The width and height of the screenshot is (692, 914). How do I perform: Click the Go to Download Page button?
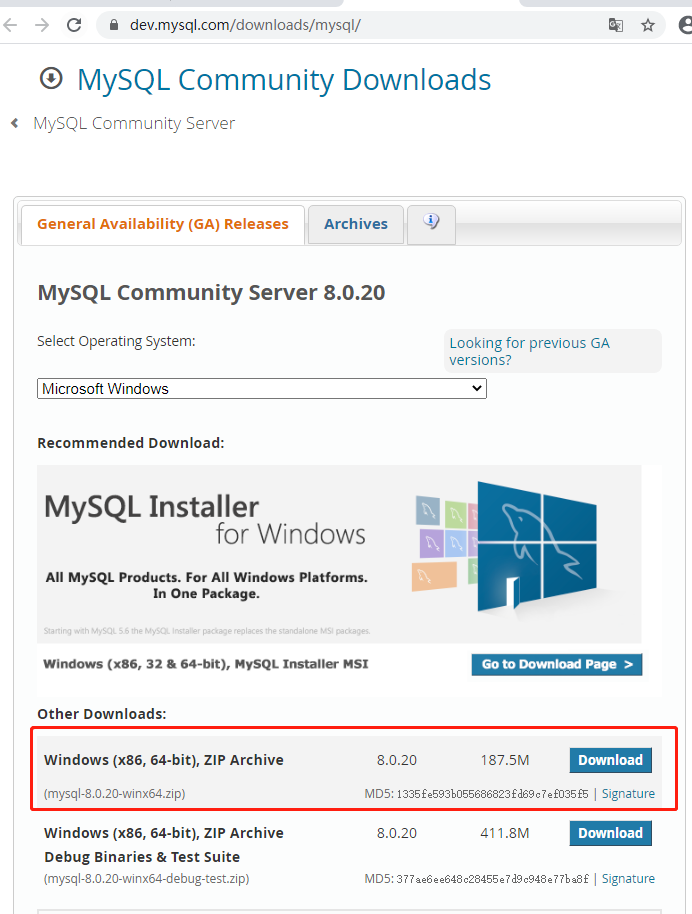pyautogui.click(x=557, y=665)
